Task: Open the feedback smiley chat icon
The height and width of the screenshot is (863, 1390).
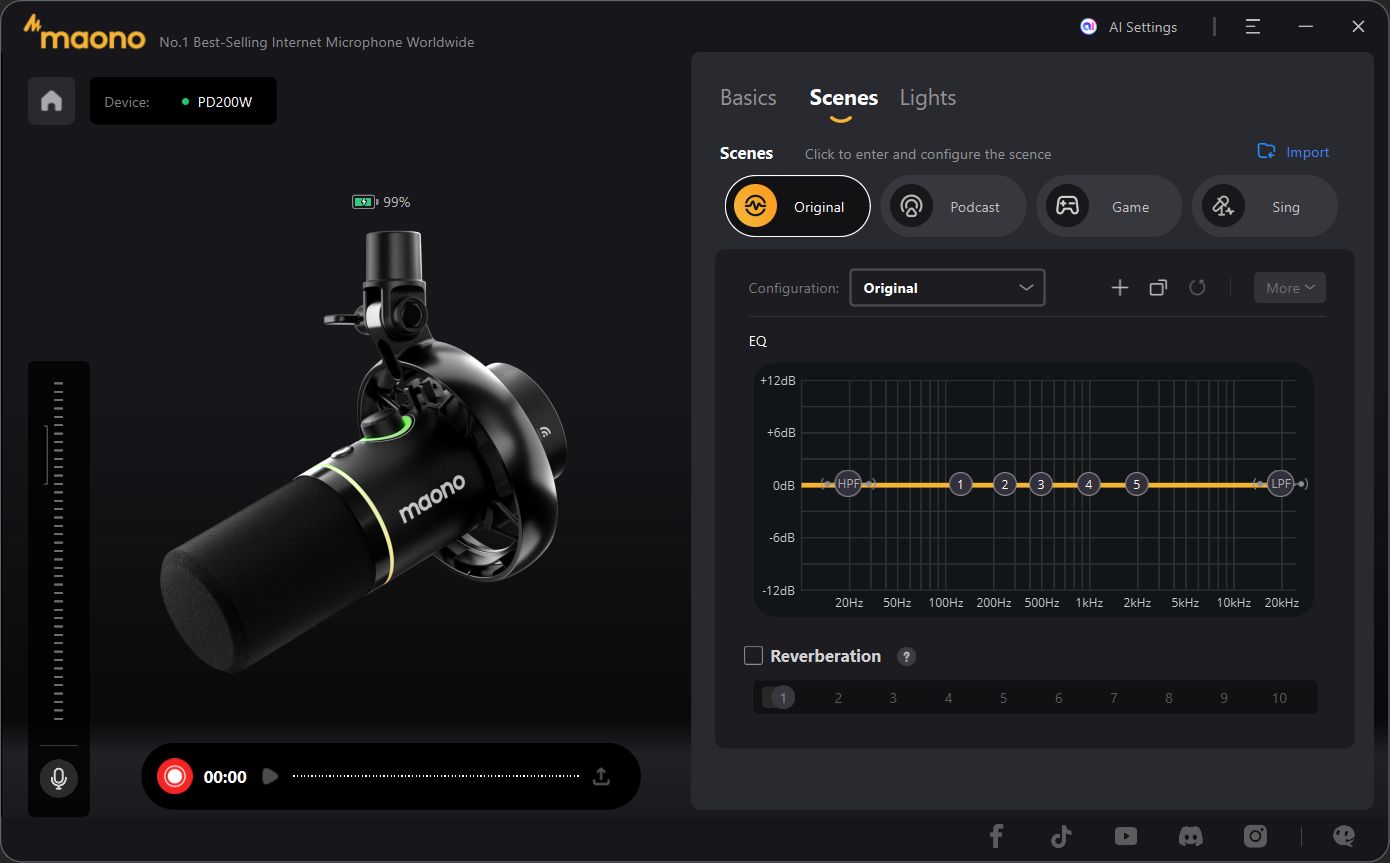Action: click(1345, 836)
